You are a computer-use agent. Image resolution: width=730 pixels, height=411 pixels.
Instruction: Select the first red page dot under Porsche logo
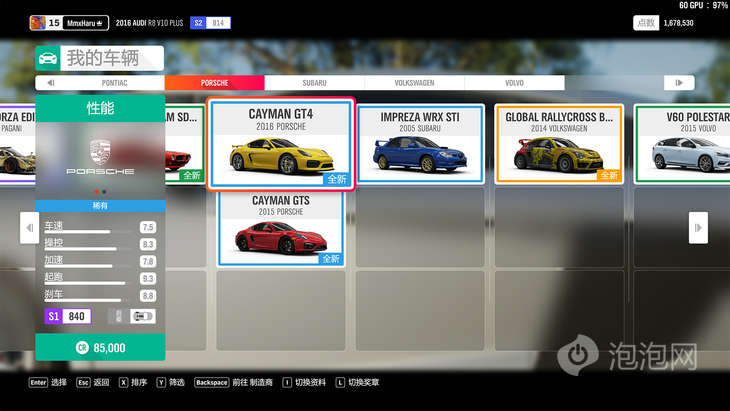click(x=96, y=192)
